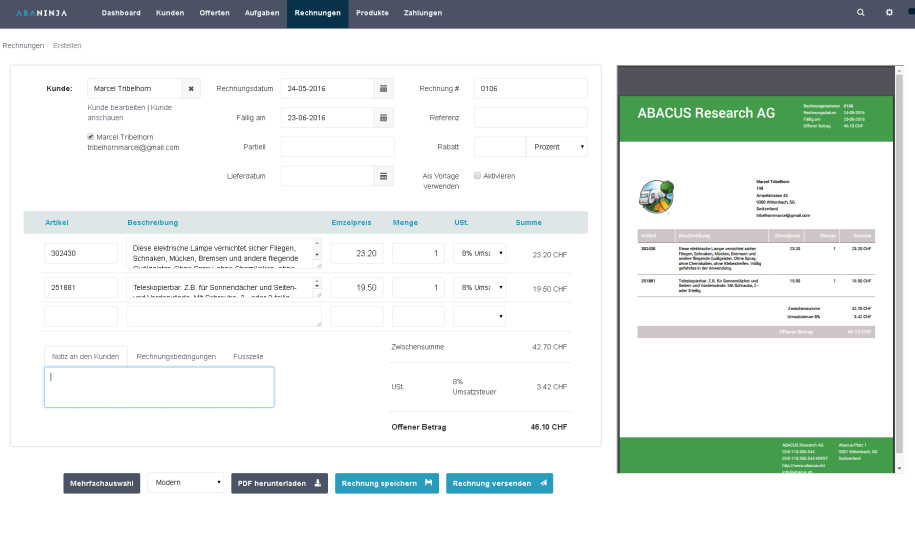Click the 46.10 CHF Offener Betrag value
This screenshot has width=915, height=534.
pos(549,427)
